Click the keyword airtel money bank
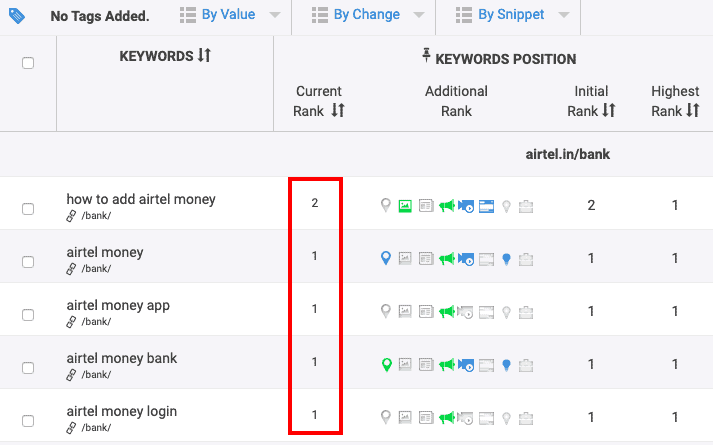This screenshot has width=713, height=445. point(122,358)
